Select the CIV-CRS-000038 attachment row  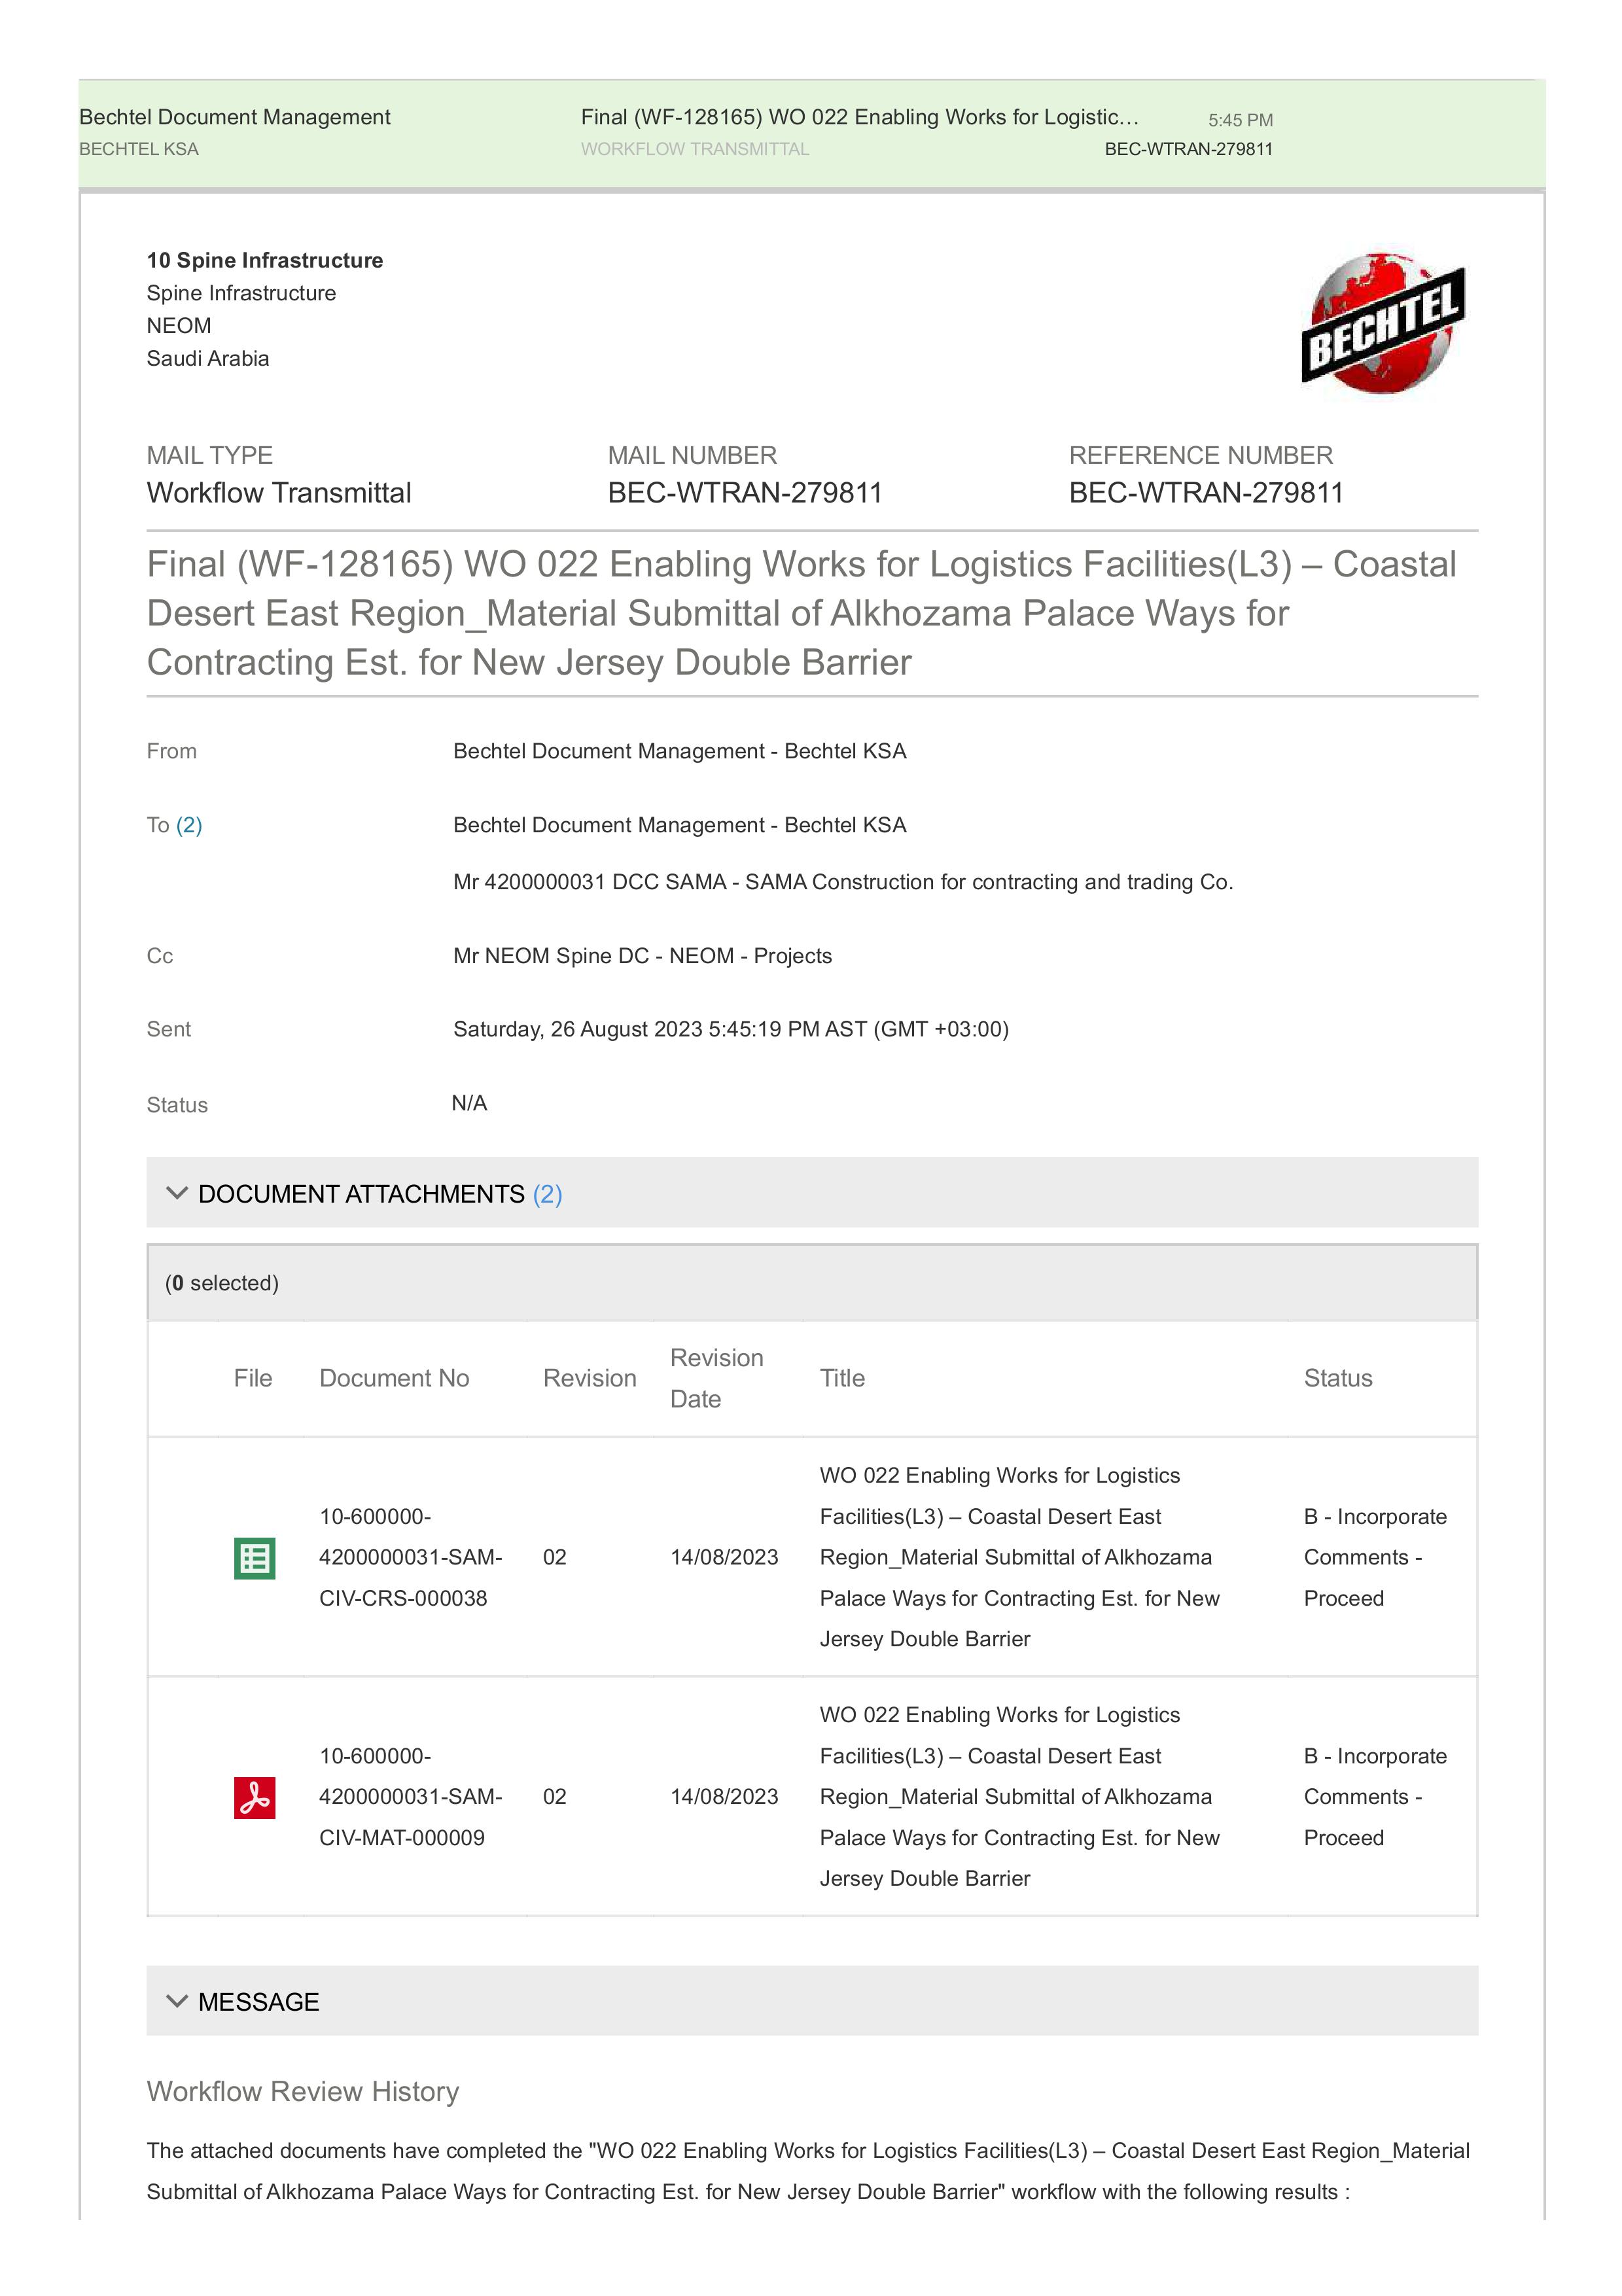click(x=812, y=1557)
